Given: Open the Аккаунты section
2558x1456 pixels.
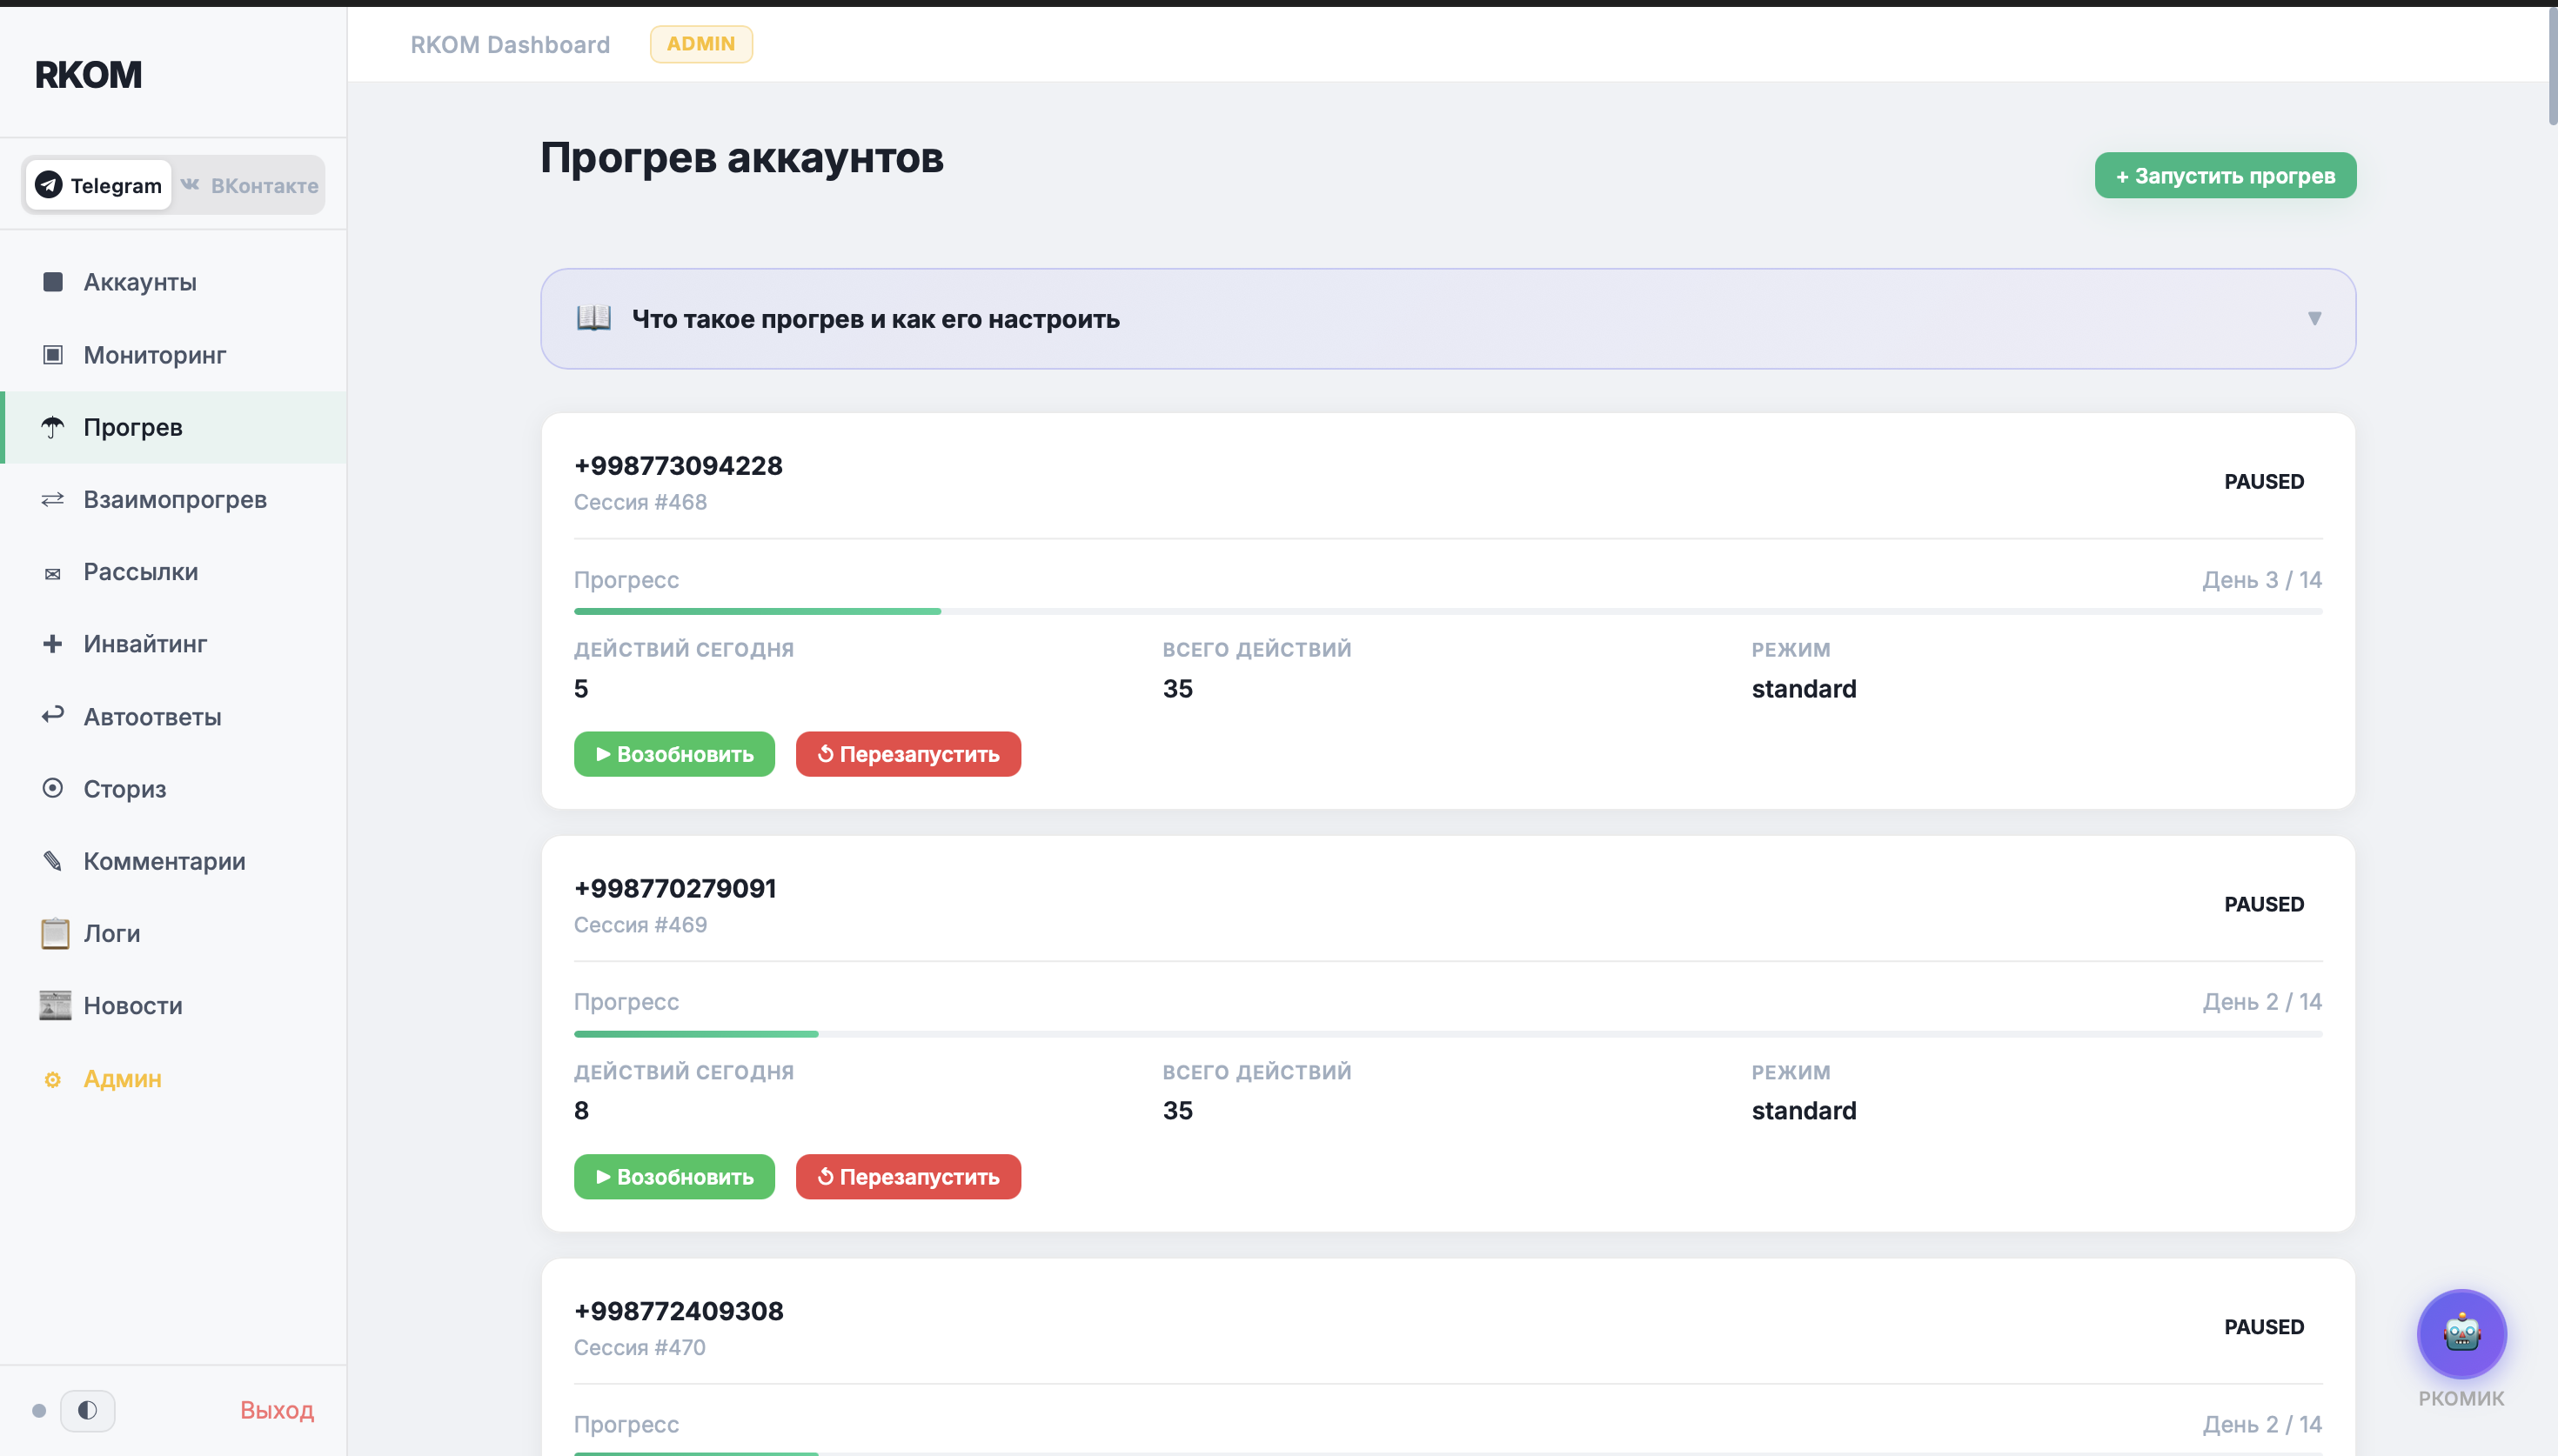Looking at the screenshot, I should (174, 282).
